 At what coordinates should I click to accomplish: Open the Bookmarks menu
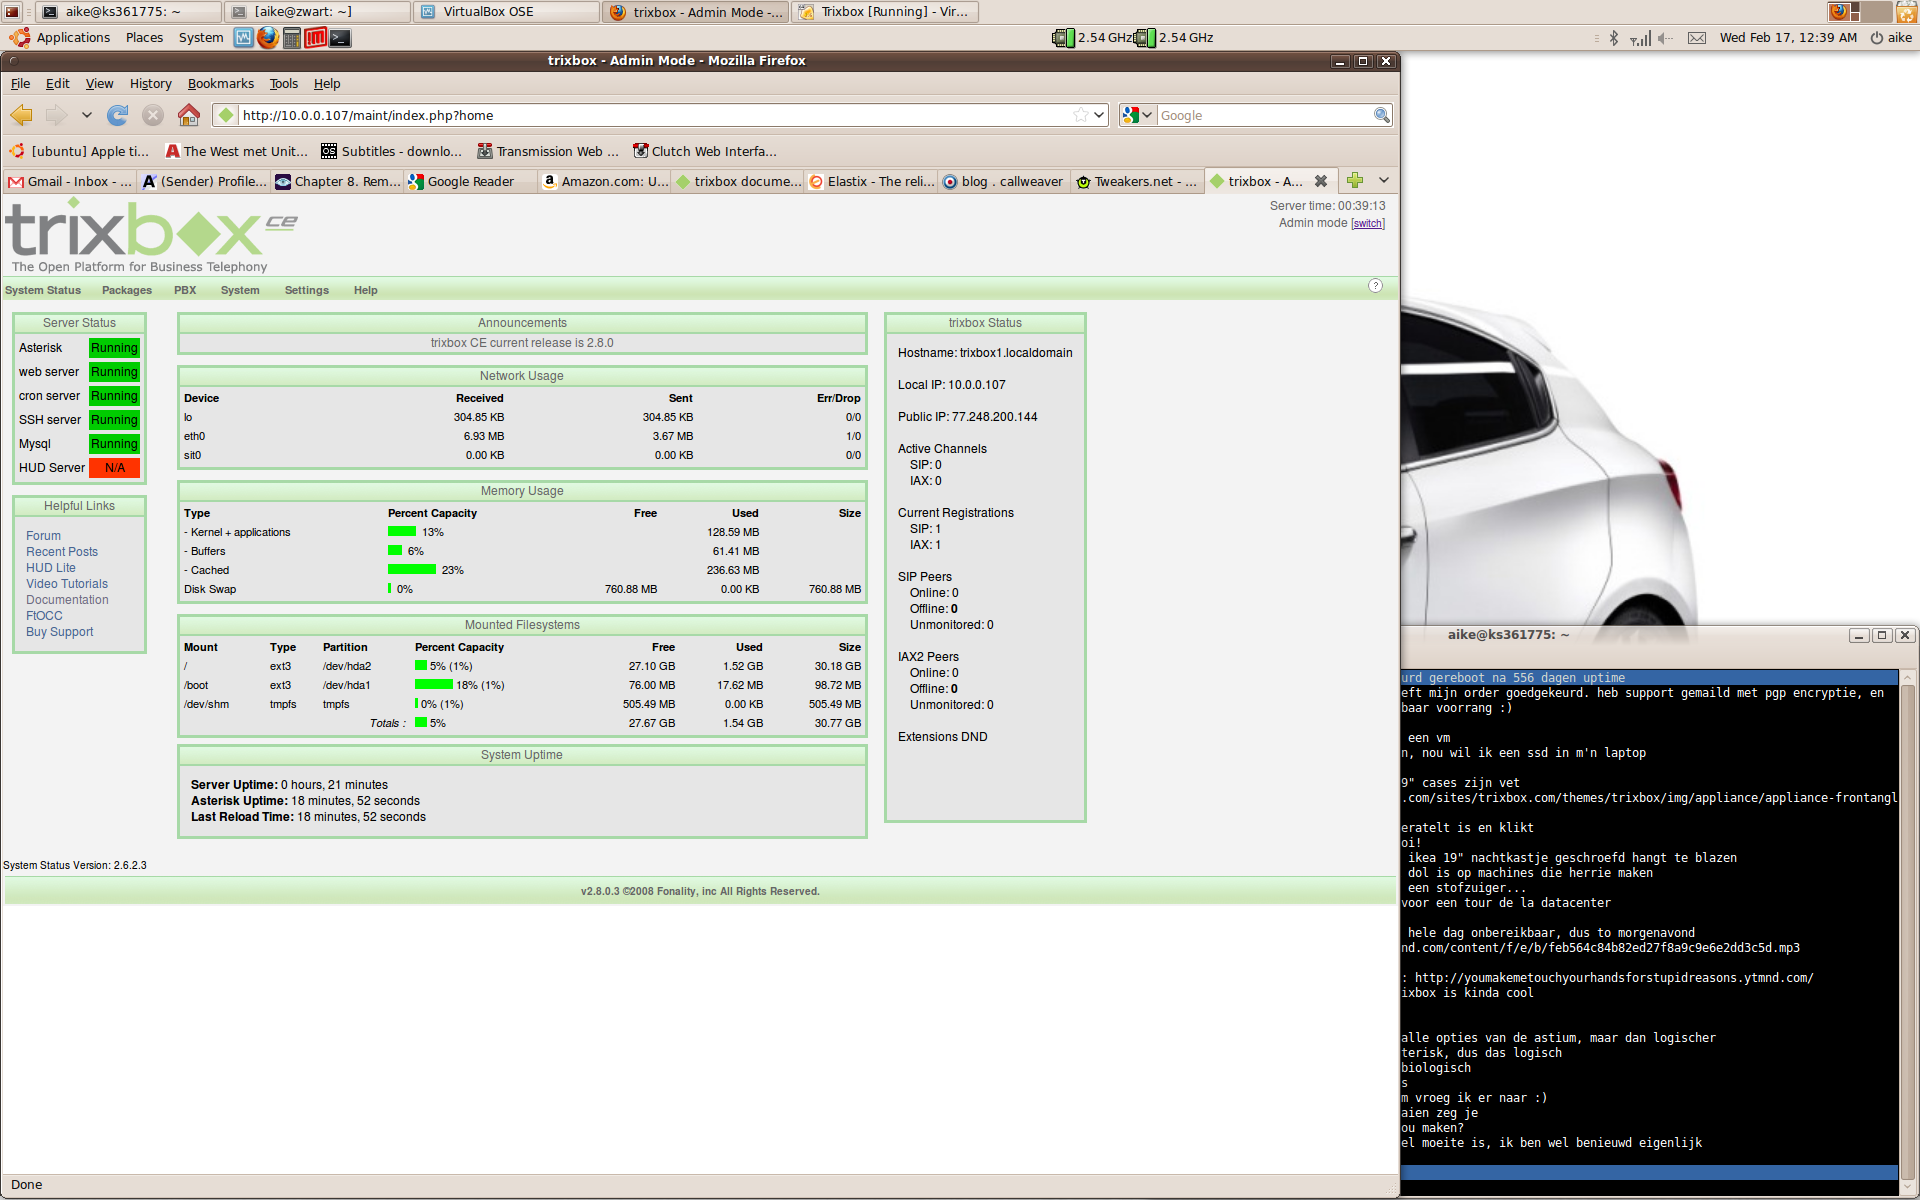[x=221, y=84]
